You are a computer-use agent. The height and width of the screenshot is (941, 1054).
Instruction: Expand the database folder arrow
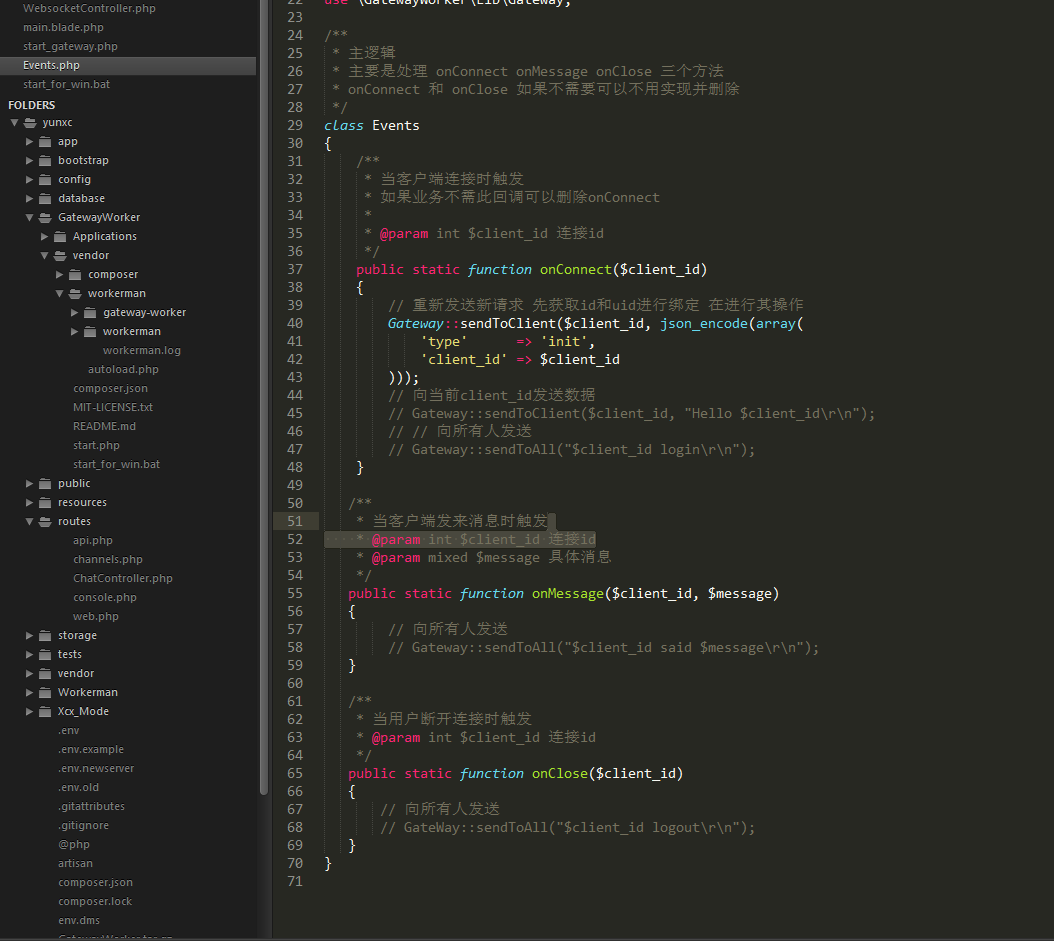tap(29, 198)
